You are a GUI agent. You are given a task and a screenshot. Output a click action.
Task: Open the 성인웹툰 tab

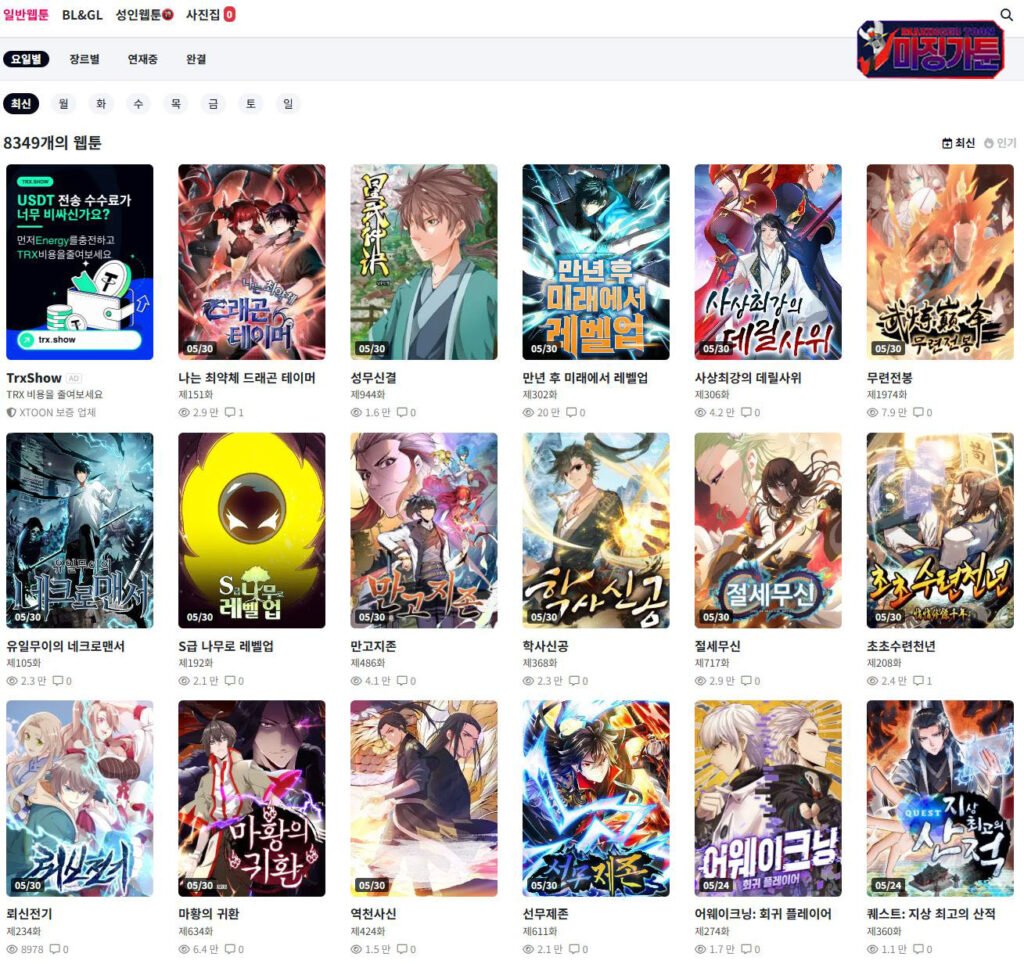[144, 14]
